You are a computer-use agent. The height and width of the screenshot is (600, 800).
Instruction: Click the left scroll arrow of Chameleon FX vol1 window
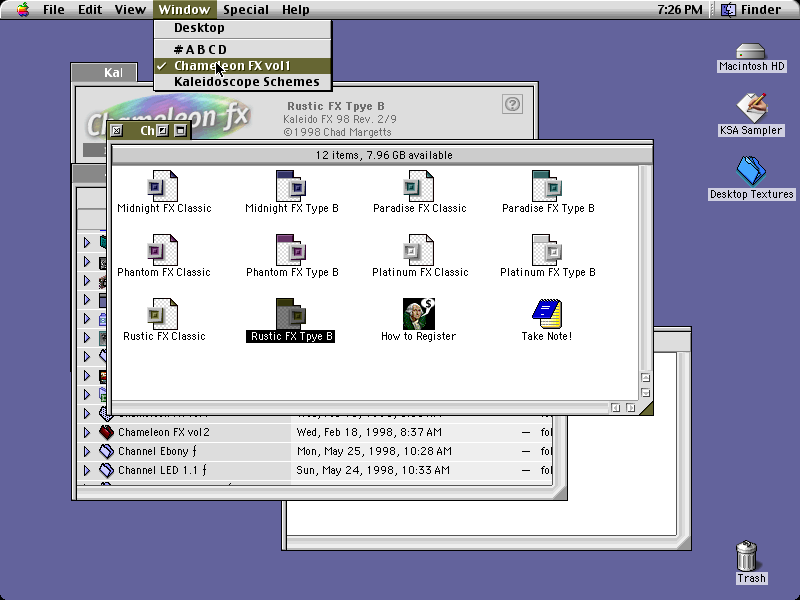[x=616, y=408]
